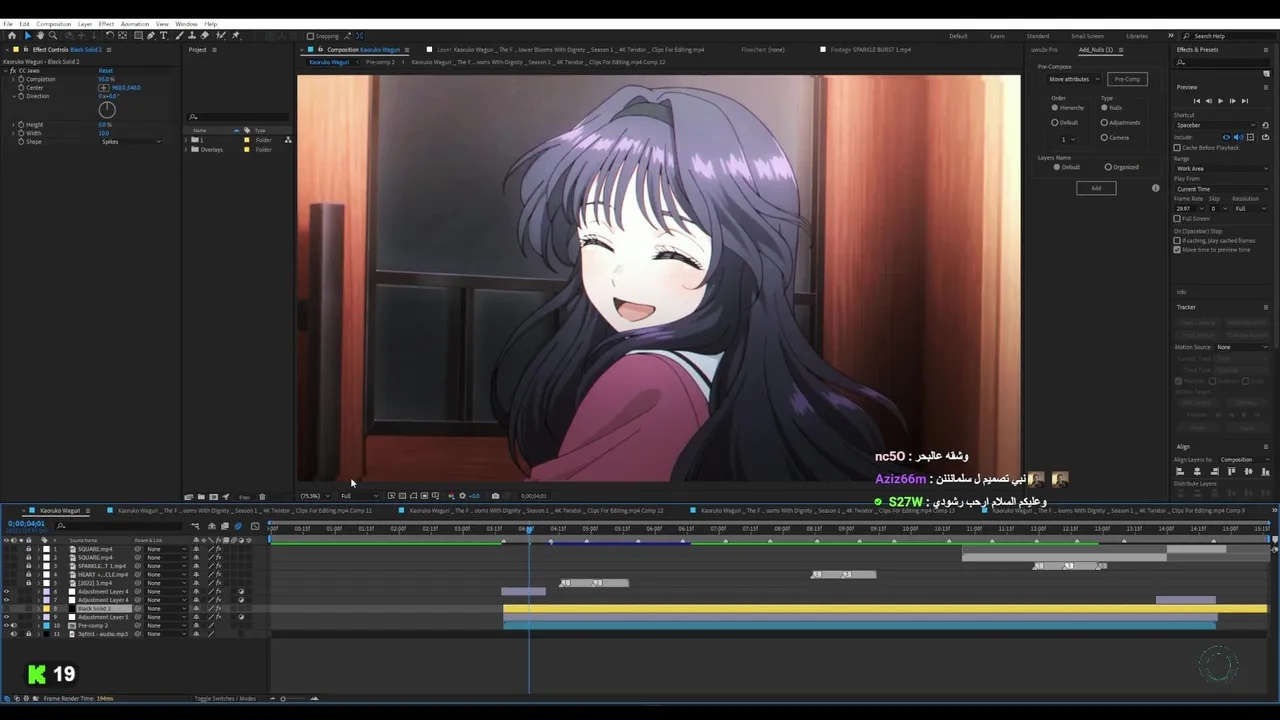
Task: Open the Effect menu
Action: click(x=106, y=24)
